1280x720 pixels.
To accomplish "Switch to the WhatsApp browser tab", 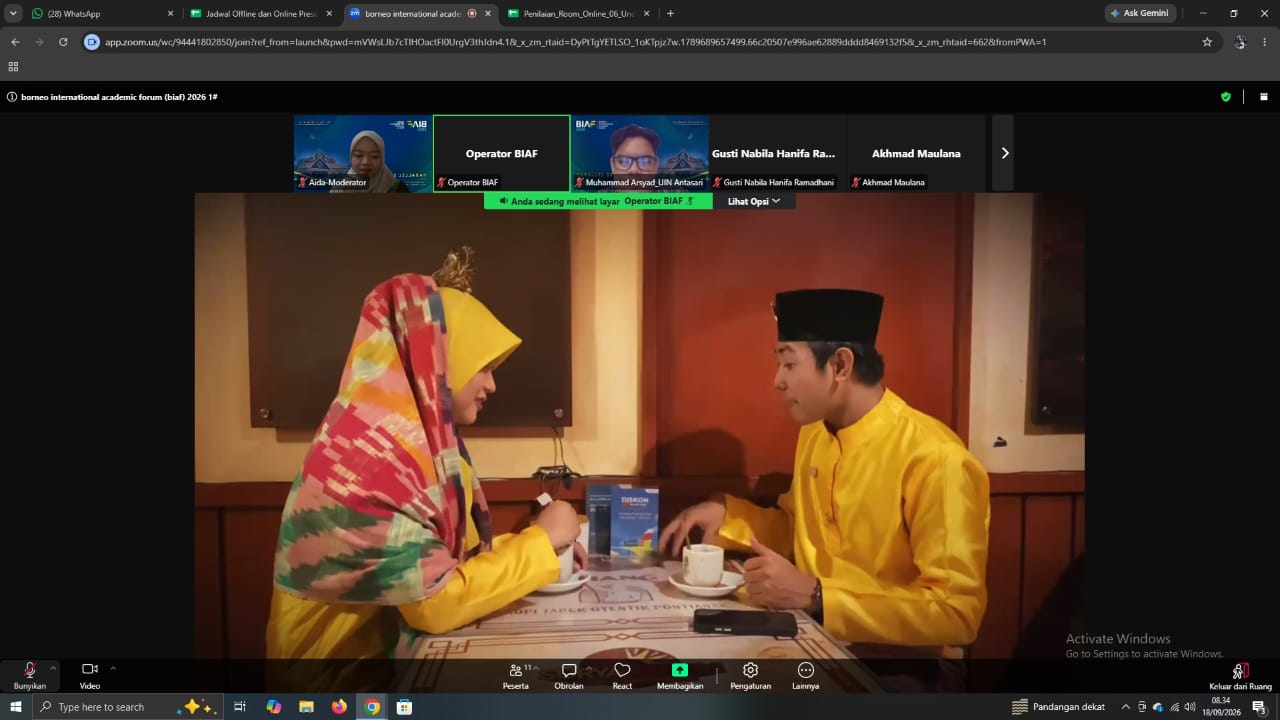I will pyautogui.click(x=100, y=14).
